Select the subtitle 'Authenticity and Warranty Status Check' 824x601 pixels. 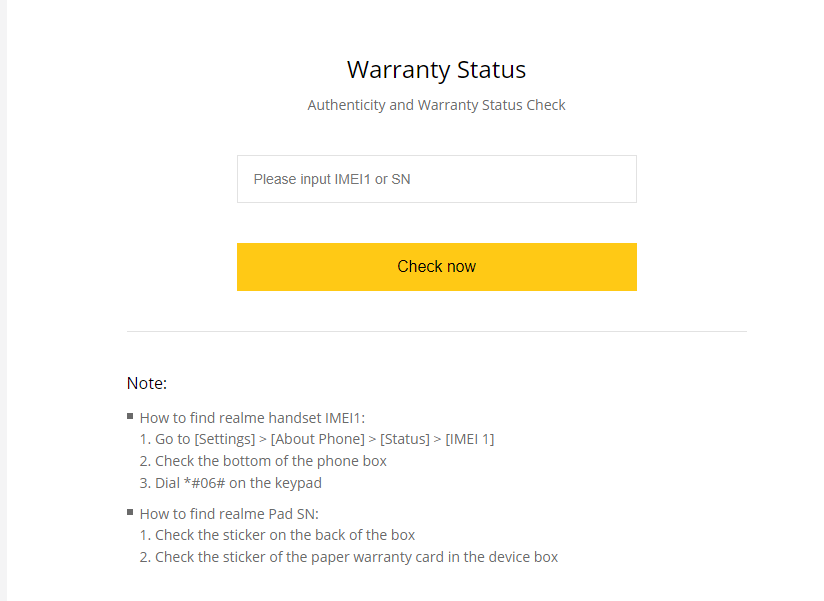point(436,104)
